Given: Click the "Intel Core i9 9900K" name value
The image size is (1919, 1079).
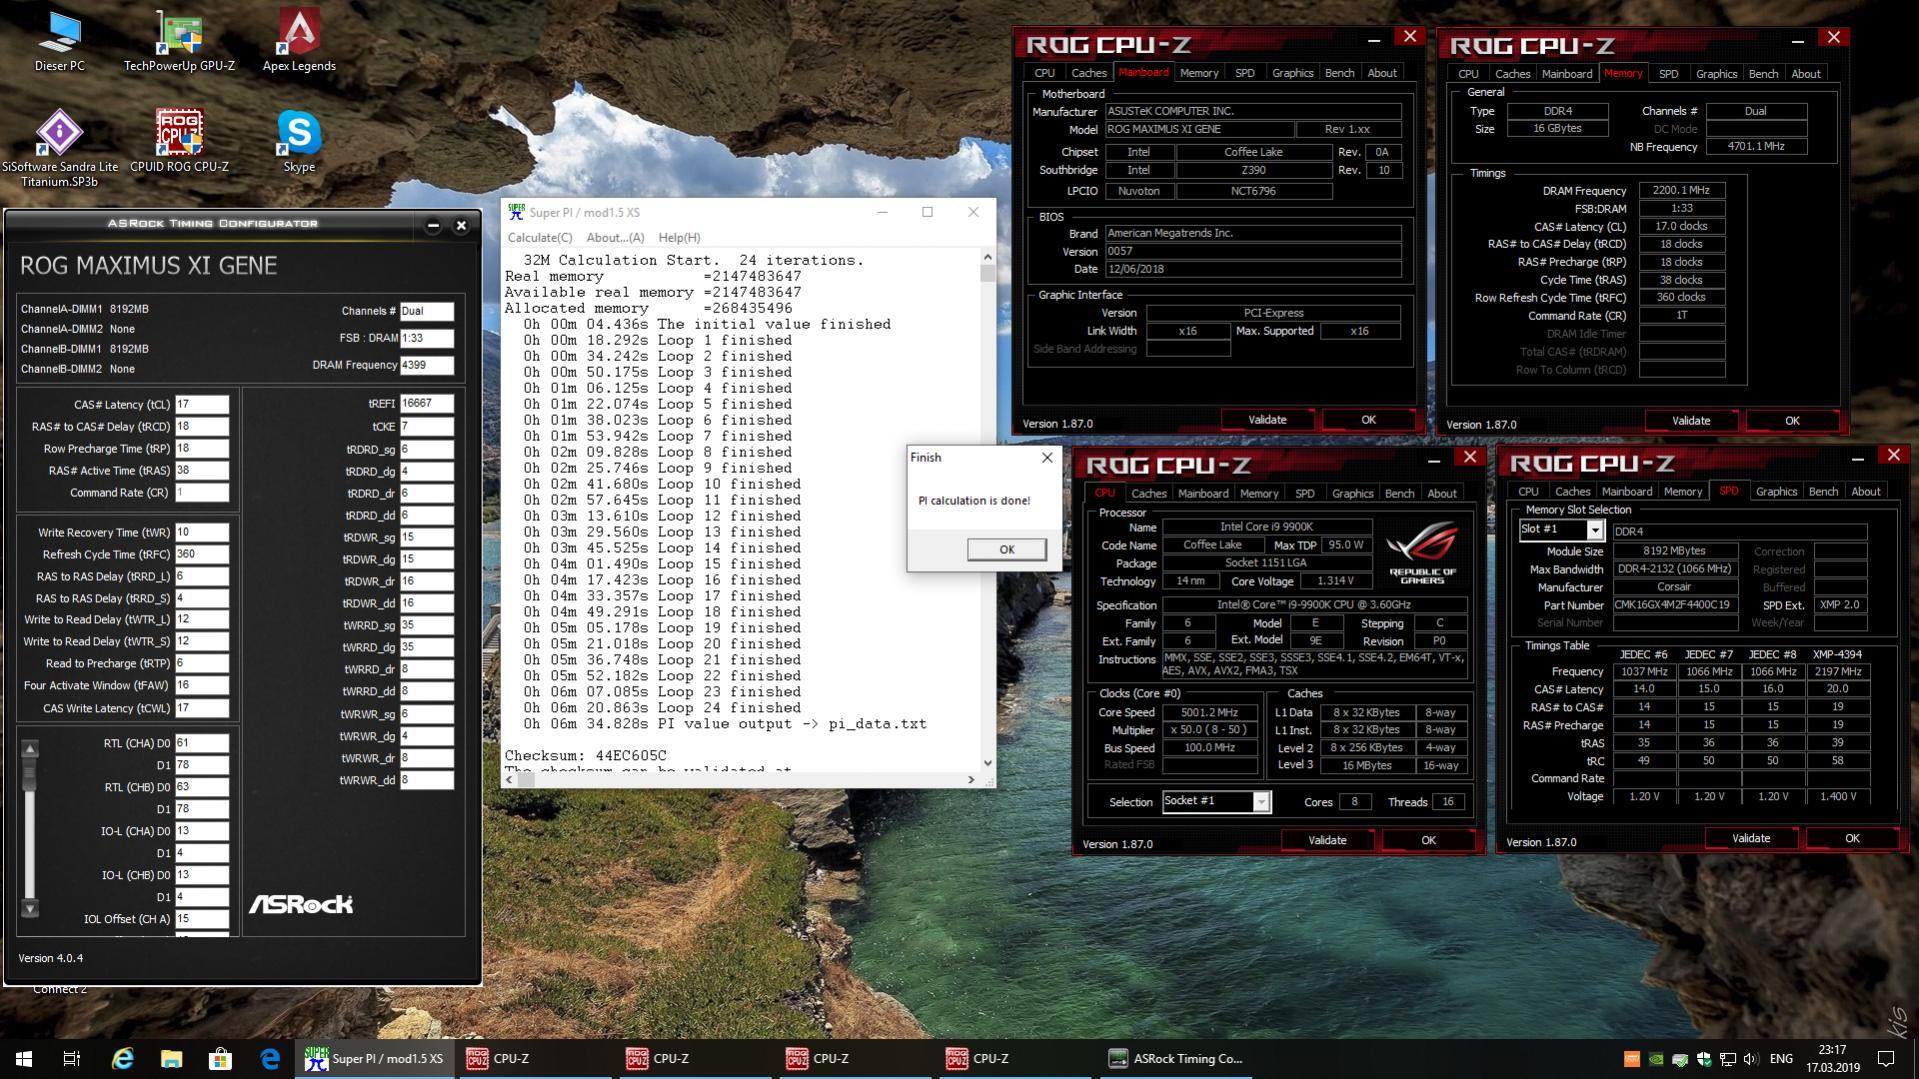Looking at the screenshot, I should pyautogui.click(x=1266, y=527).
